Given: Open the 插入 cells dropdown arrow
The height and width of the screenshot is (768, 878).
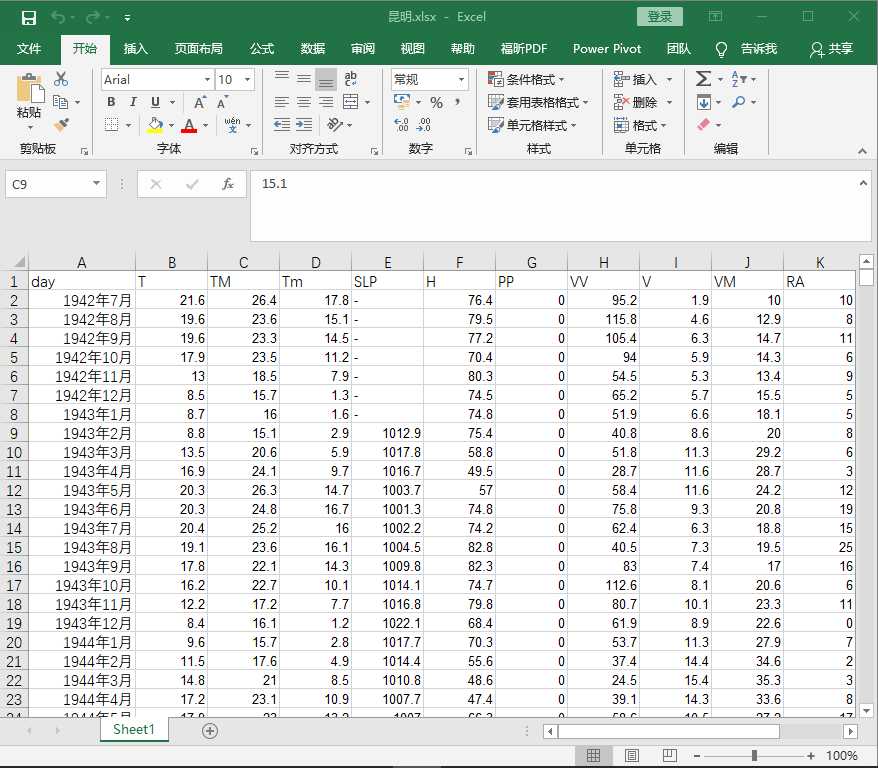Looking at the screenshot, I should tap(669, 79).
